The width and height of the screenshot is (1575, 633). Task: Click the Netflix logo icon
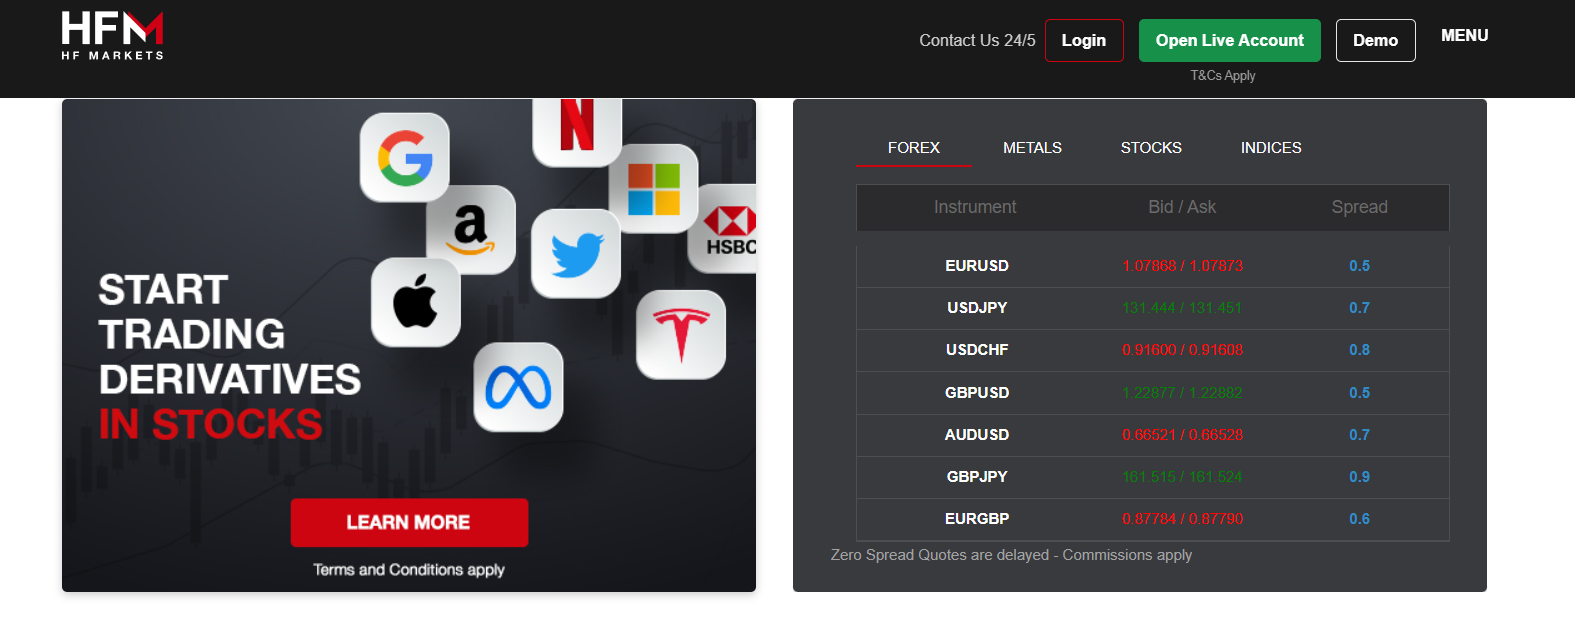point(577,128)
